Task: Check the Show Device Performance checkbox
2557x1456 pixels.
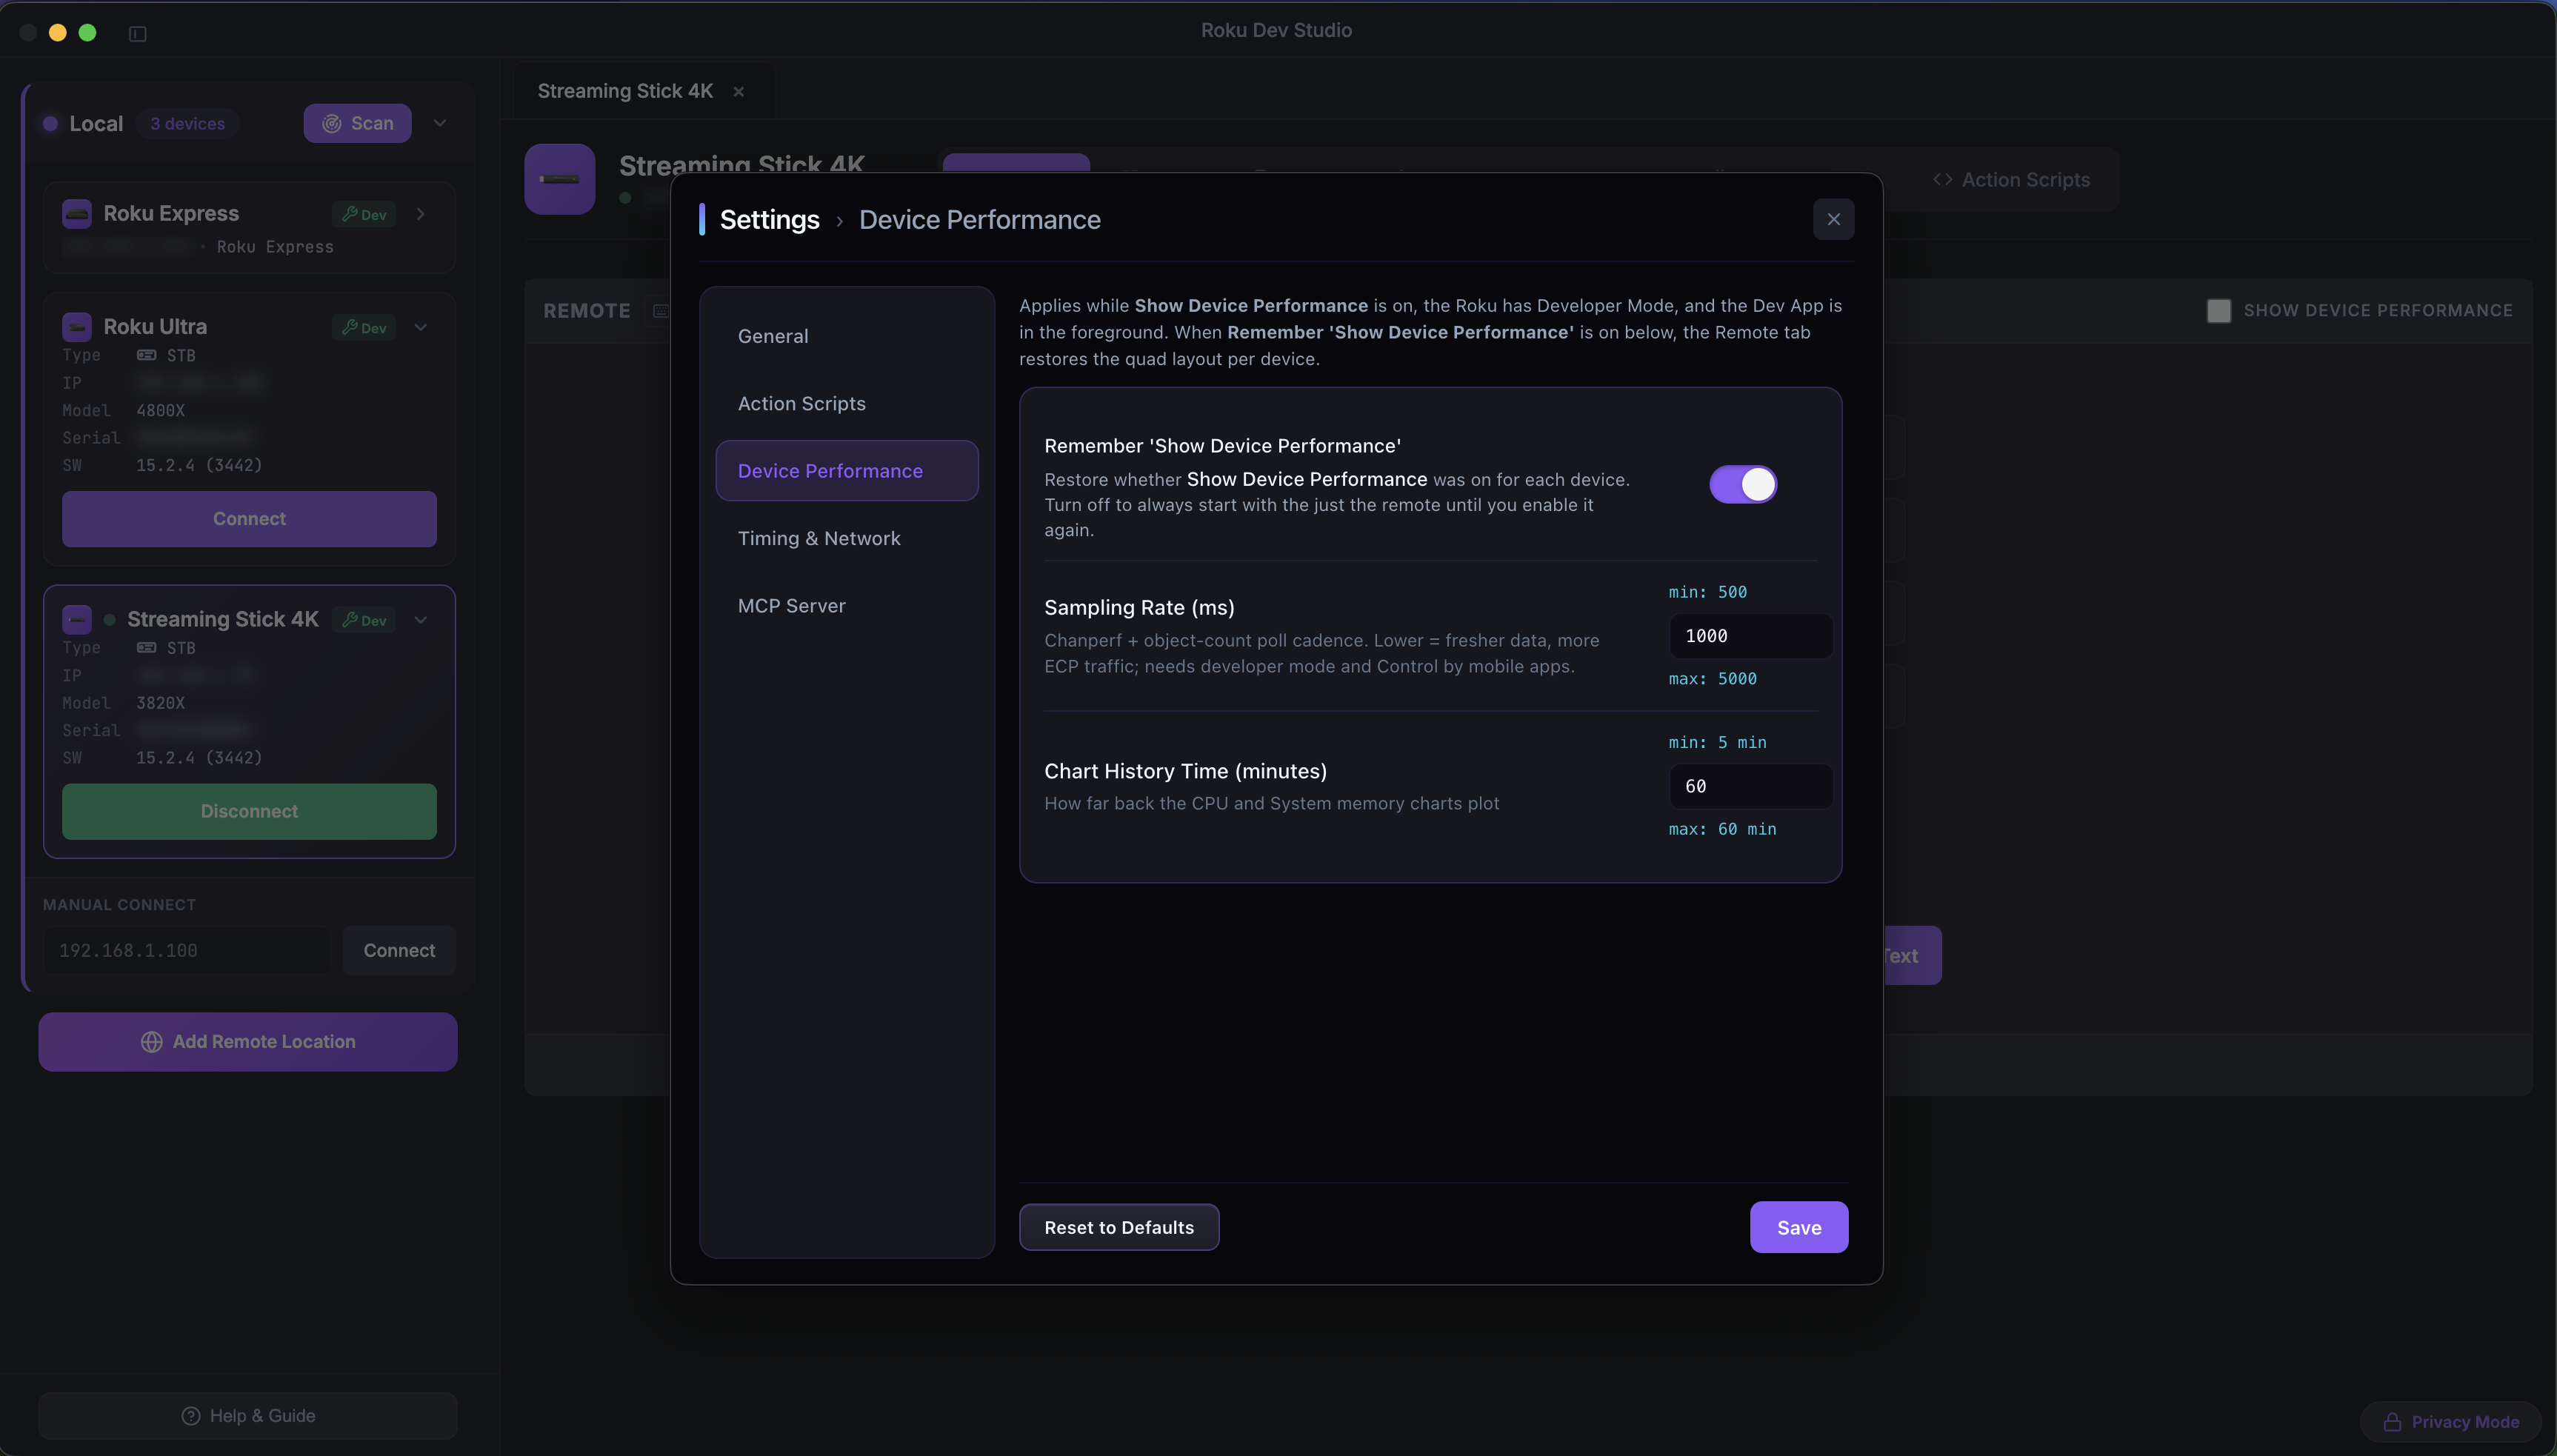Action: (x=2218, y=310)
